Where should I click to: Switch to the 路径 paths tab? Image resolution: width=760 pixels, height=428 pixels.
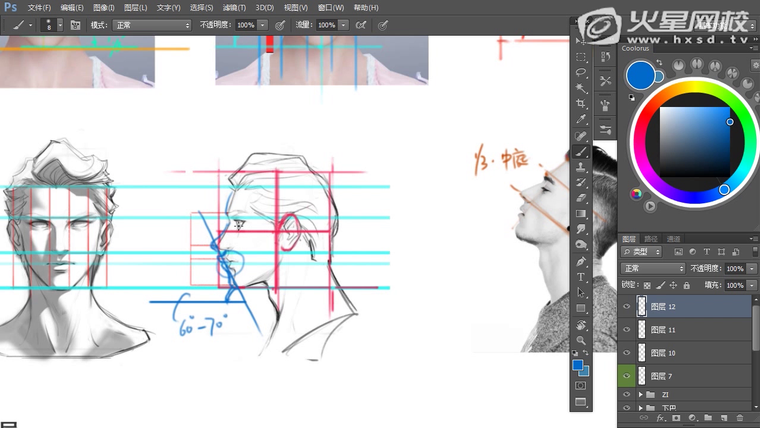pos(651,239)
